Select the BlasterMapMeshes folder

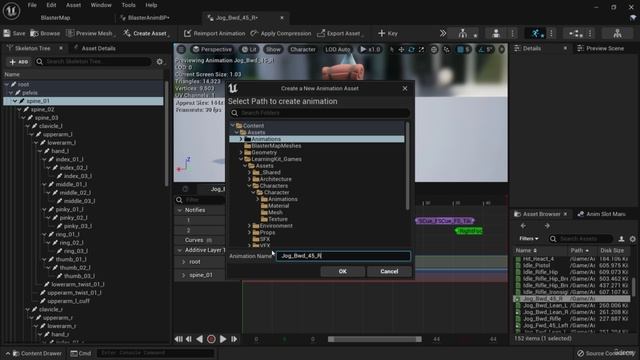pyautogui.click(x=276, y=146)
